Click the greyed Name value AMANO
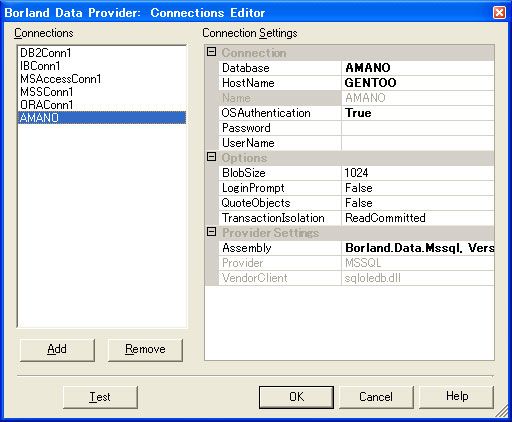 click(x=418, y=98)
